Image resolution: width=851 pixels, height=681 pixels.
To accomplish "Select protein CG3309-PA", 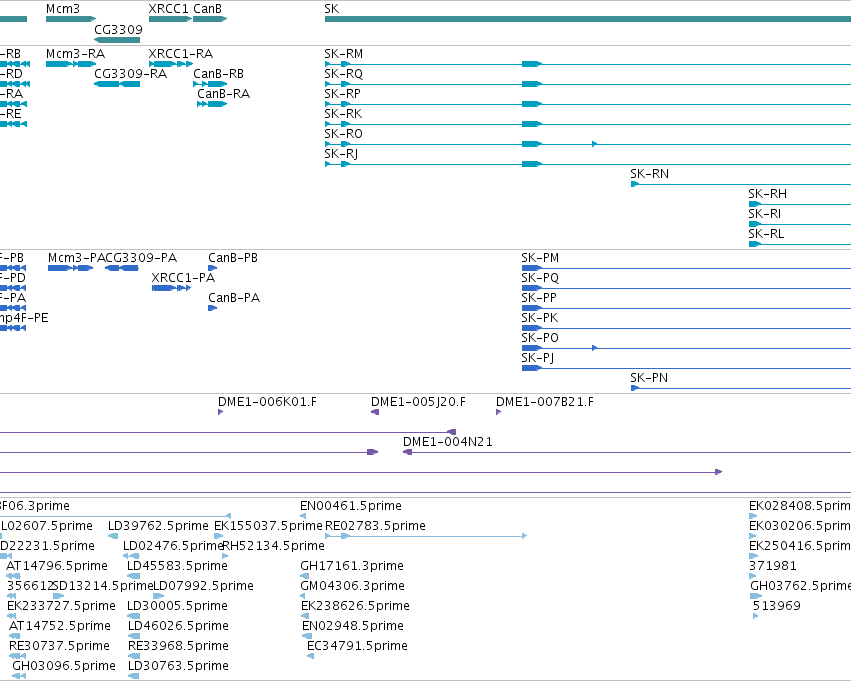I will tap(122, 268).
